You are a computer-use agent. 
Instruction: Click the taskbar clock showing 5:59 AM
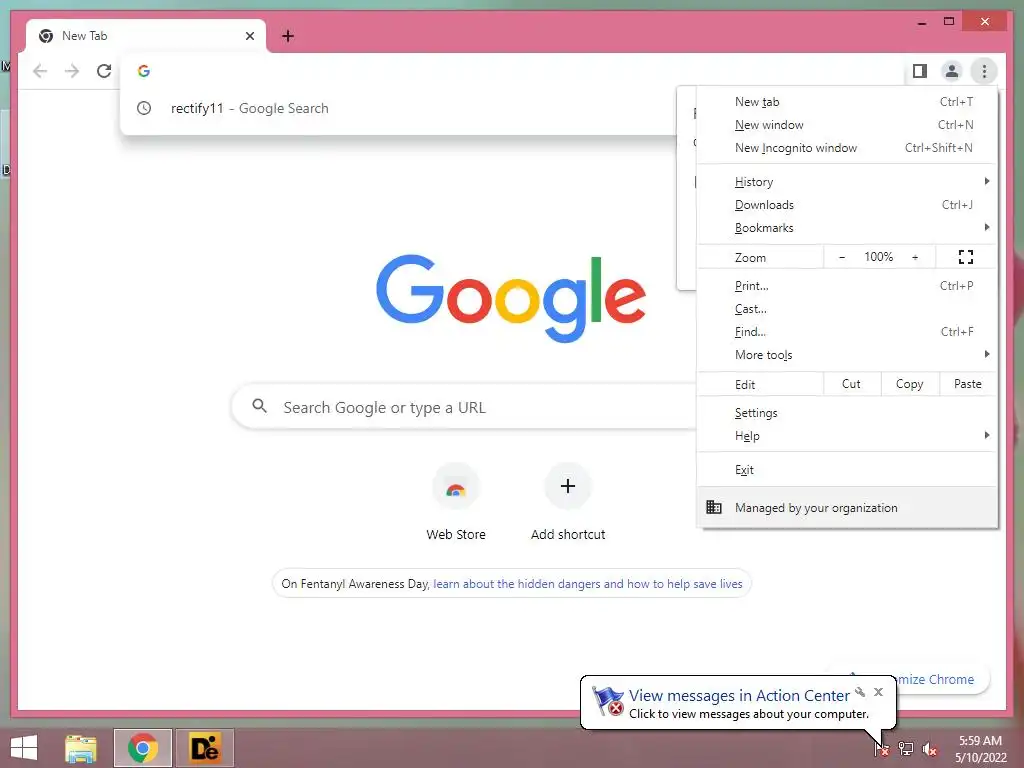coord(980,748)
